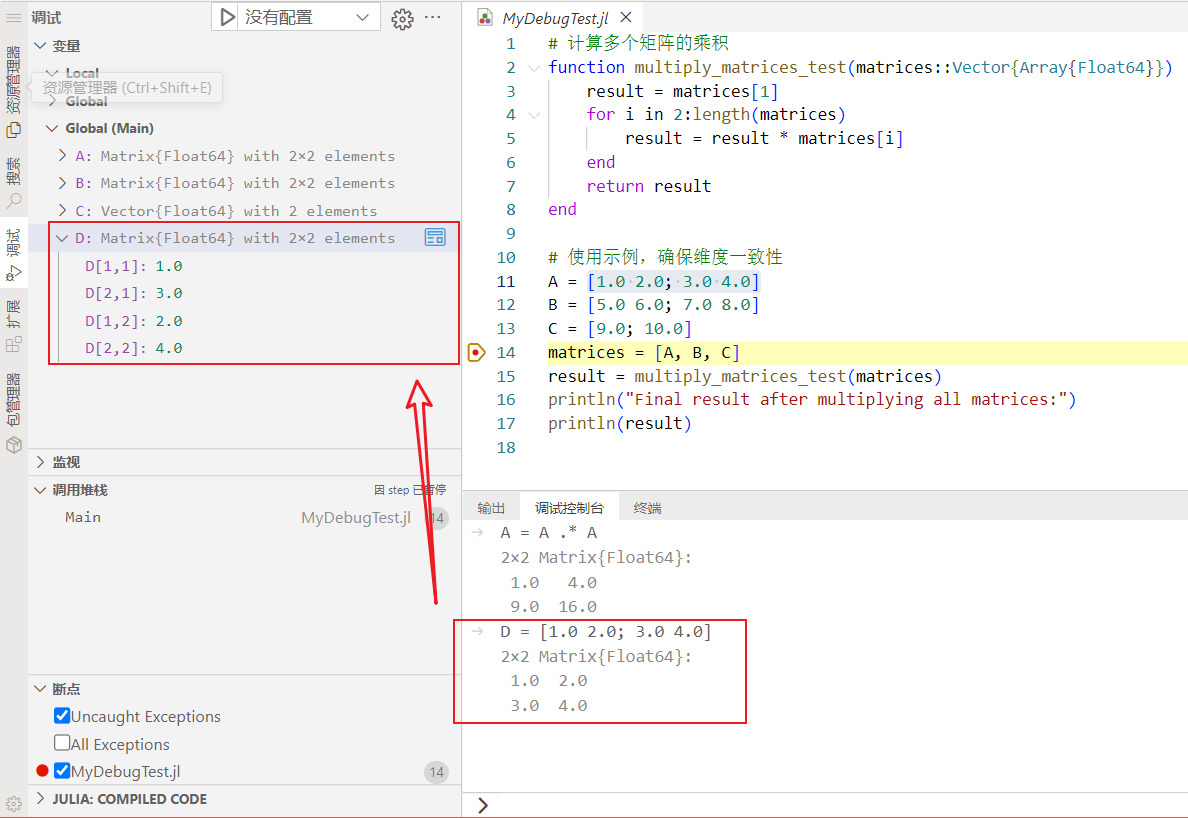1188x818 pixels.
Task: Open the debug panel's three-dot more actions
Action: [433, 17]
